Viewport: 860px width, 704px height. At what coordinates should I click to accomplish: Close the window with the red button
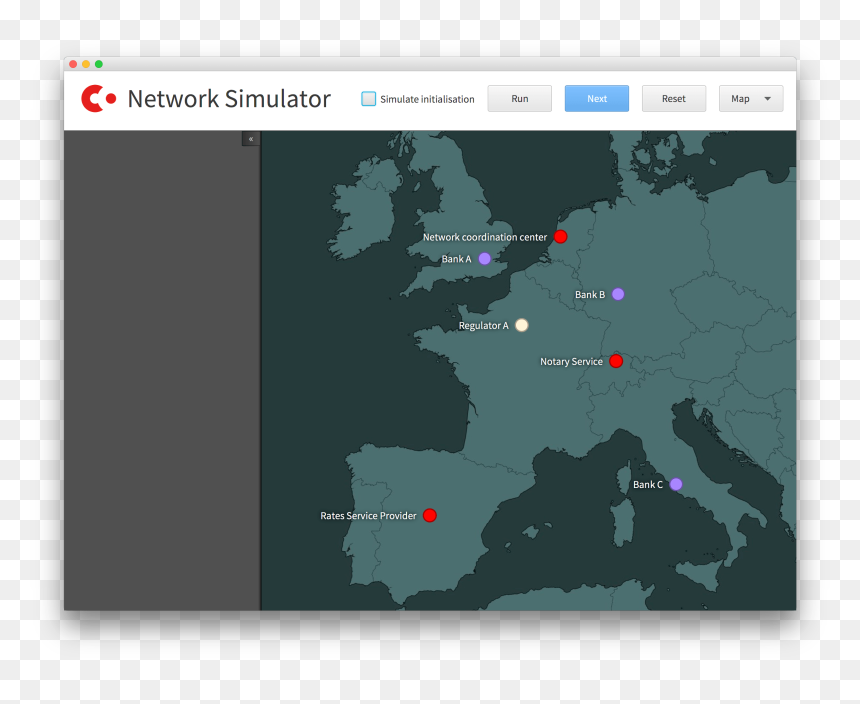[73, 64]
